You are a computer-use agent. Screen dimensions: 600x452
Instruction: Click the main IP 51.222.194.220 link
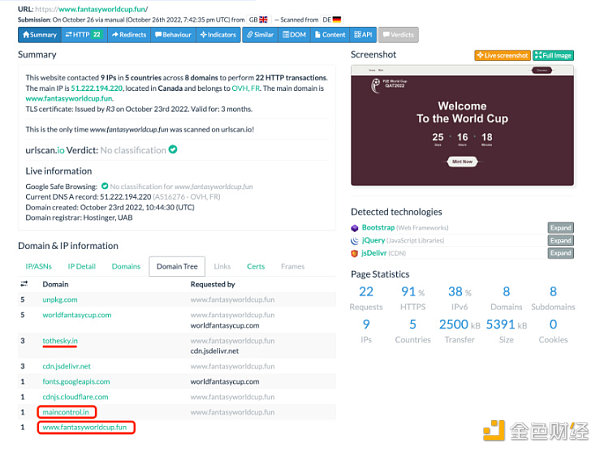pos(97,88)
